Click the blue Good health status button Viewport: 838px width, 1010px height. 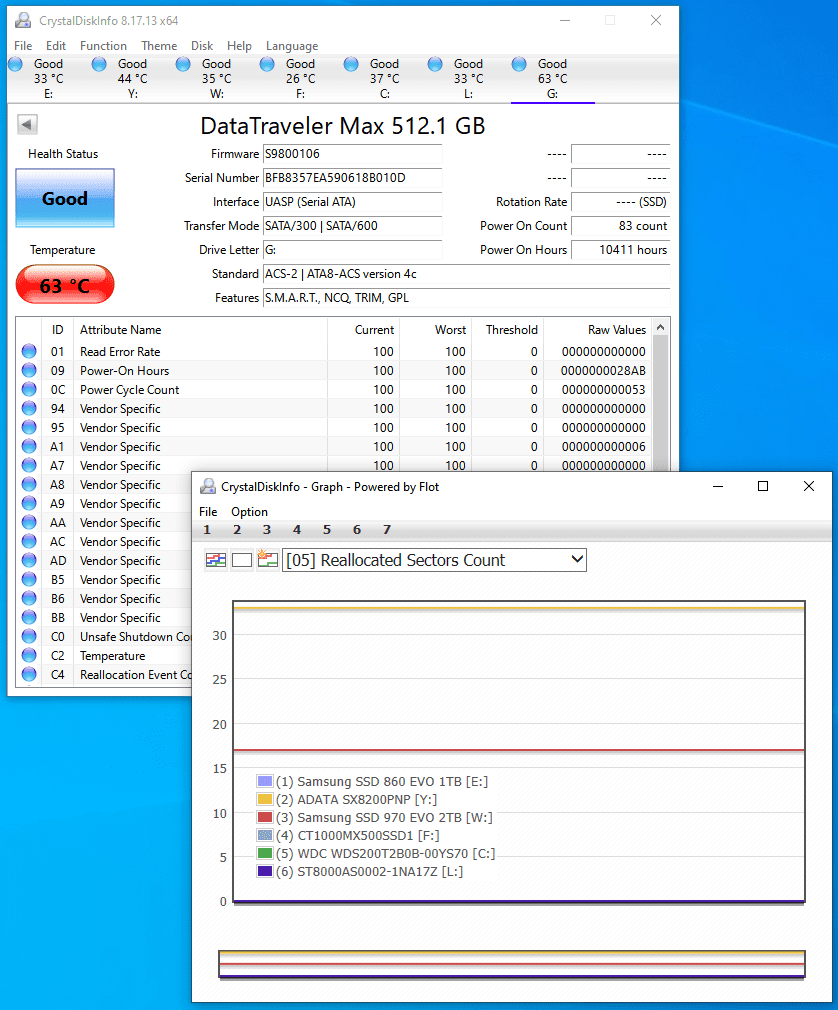pyautogui.click(x=65, y=198)
